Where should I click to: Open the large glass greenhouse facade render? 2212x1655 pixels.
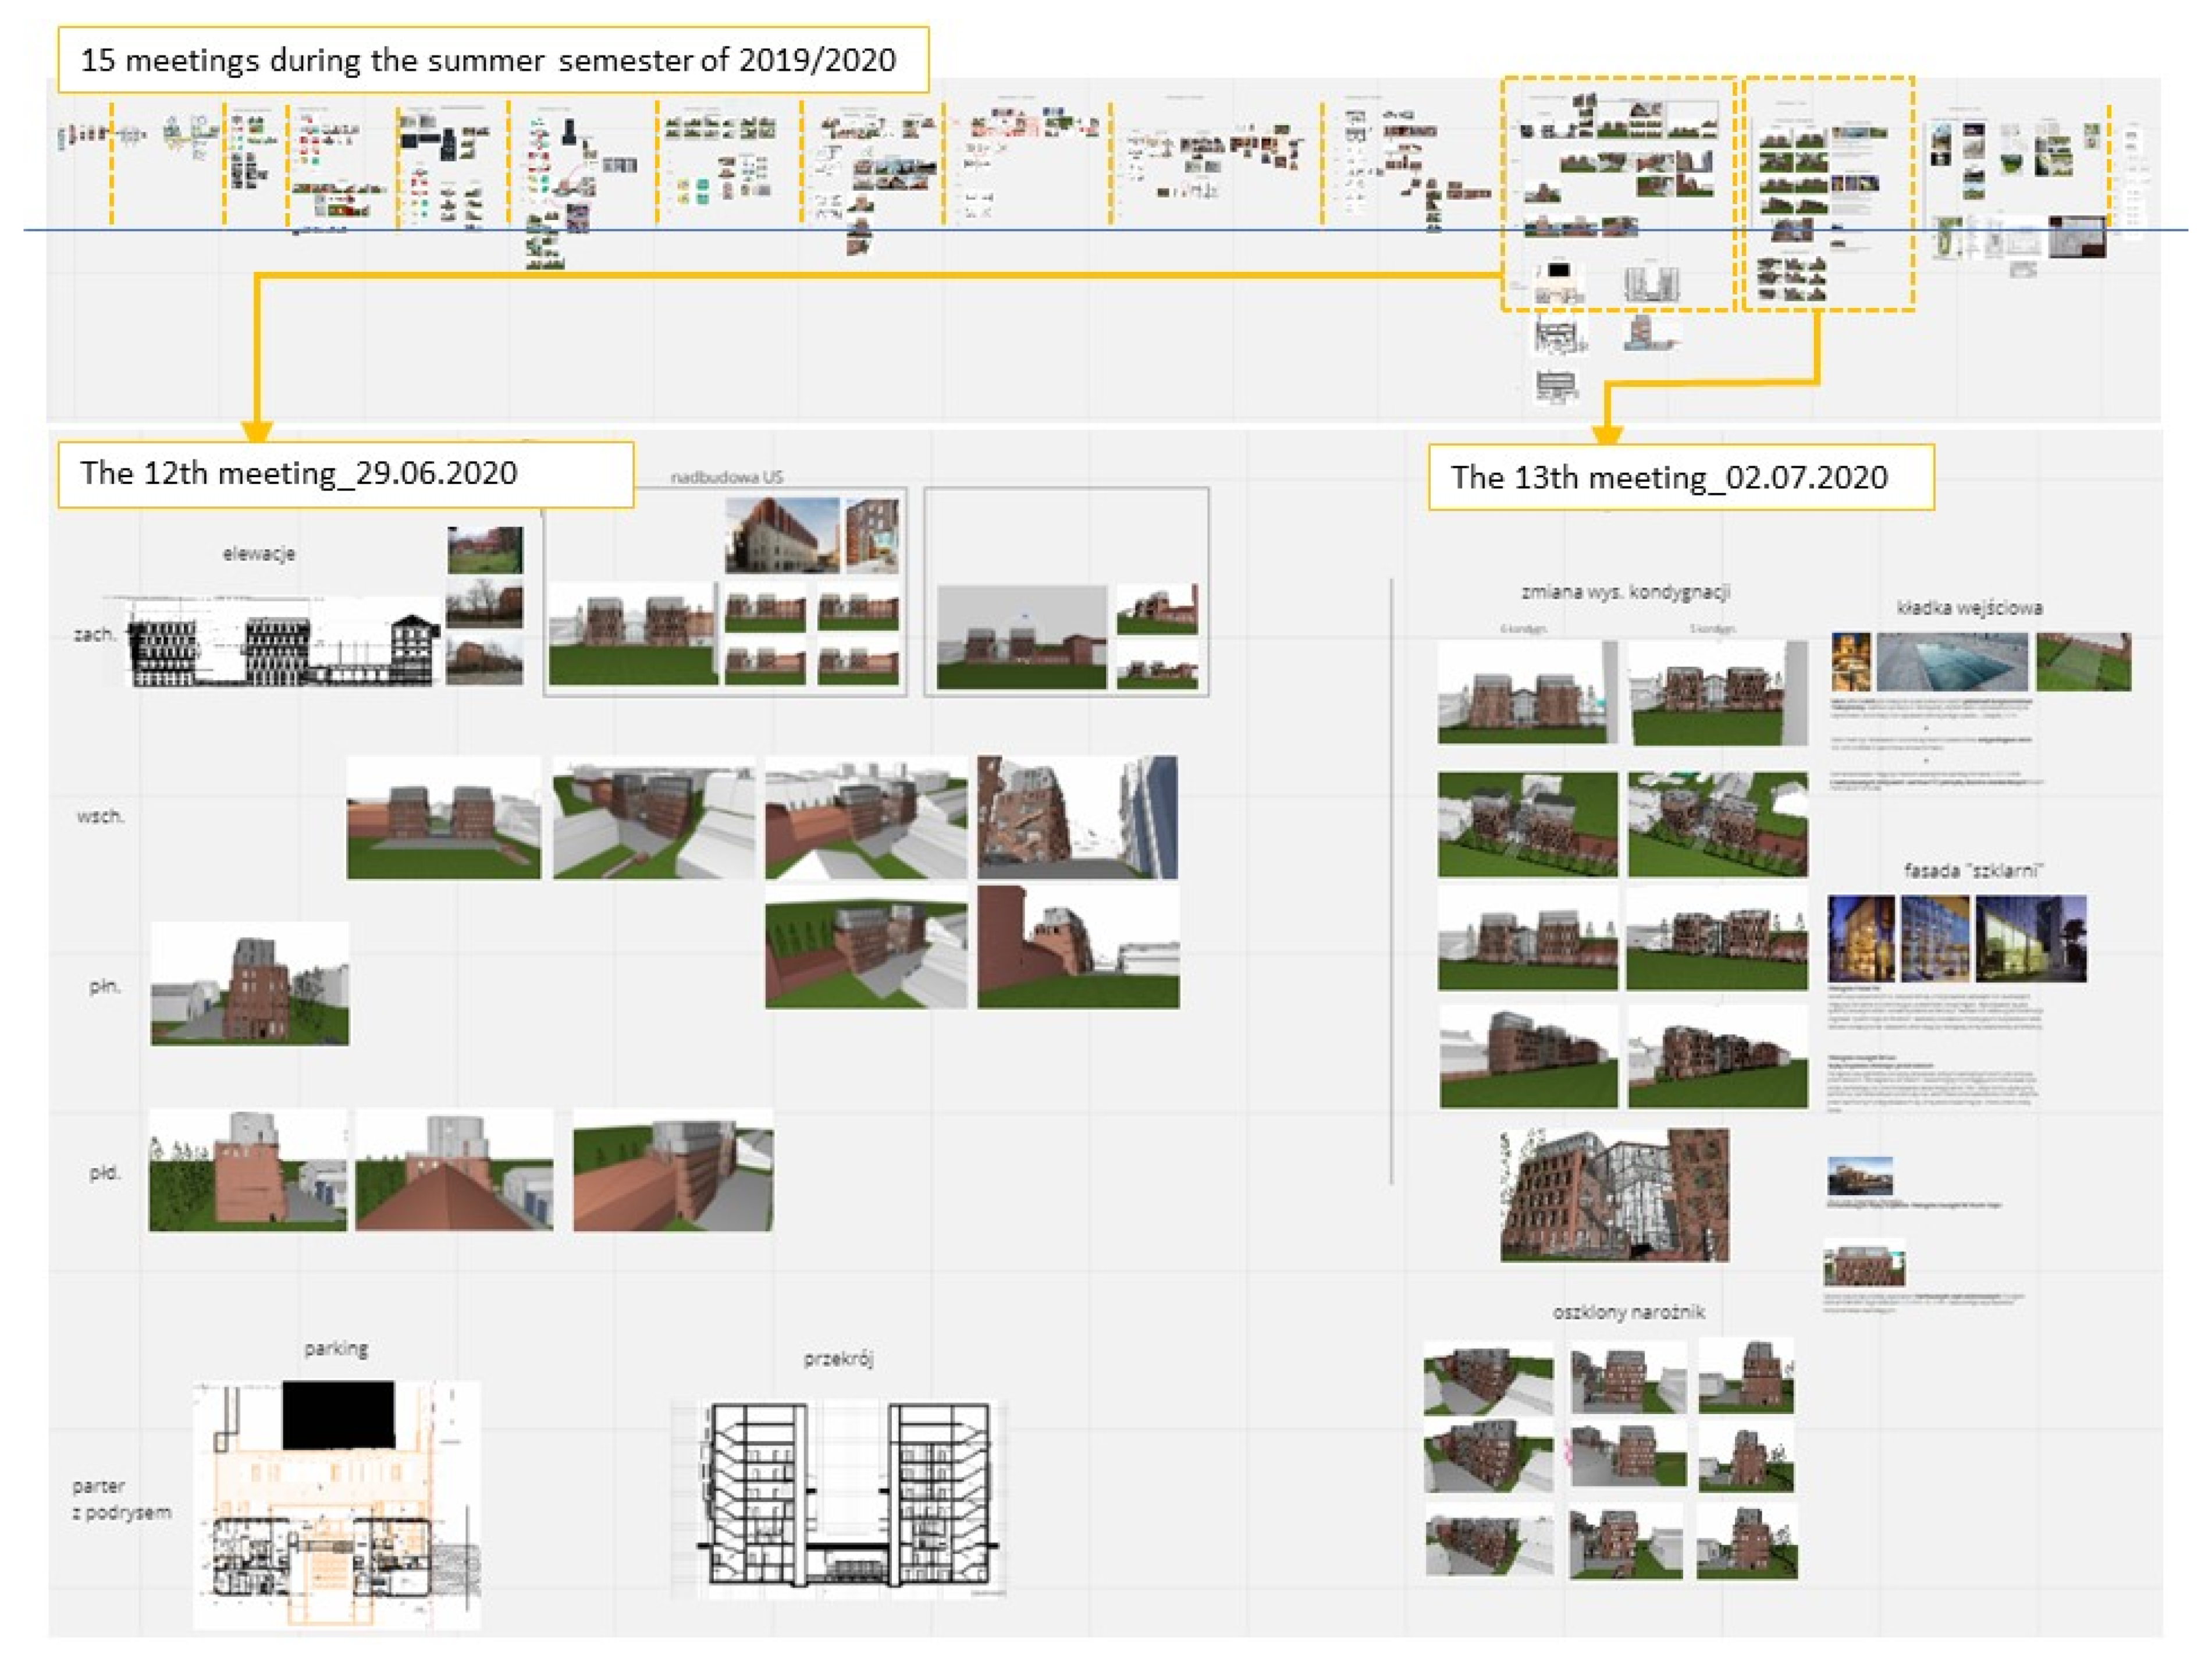pos(1614,1195)
